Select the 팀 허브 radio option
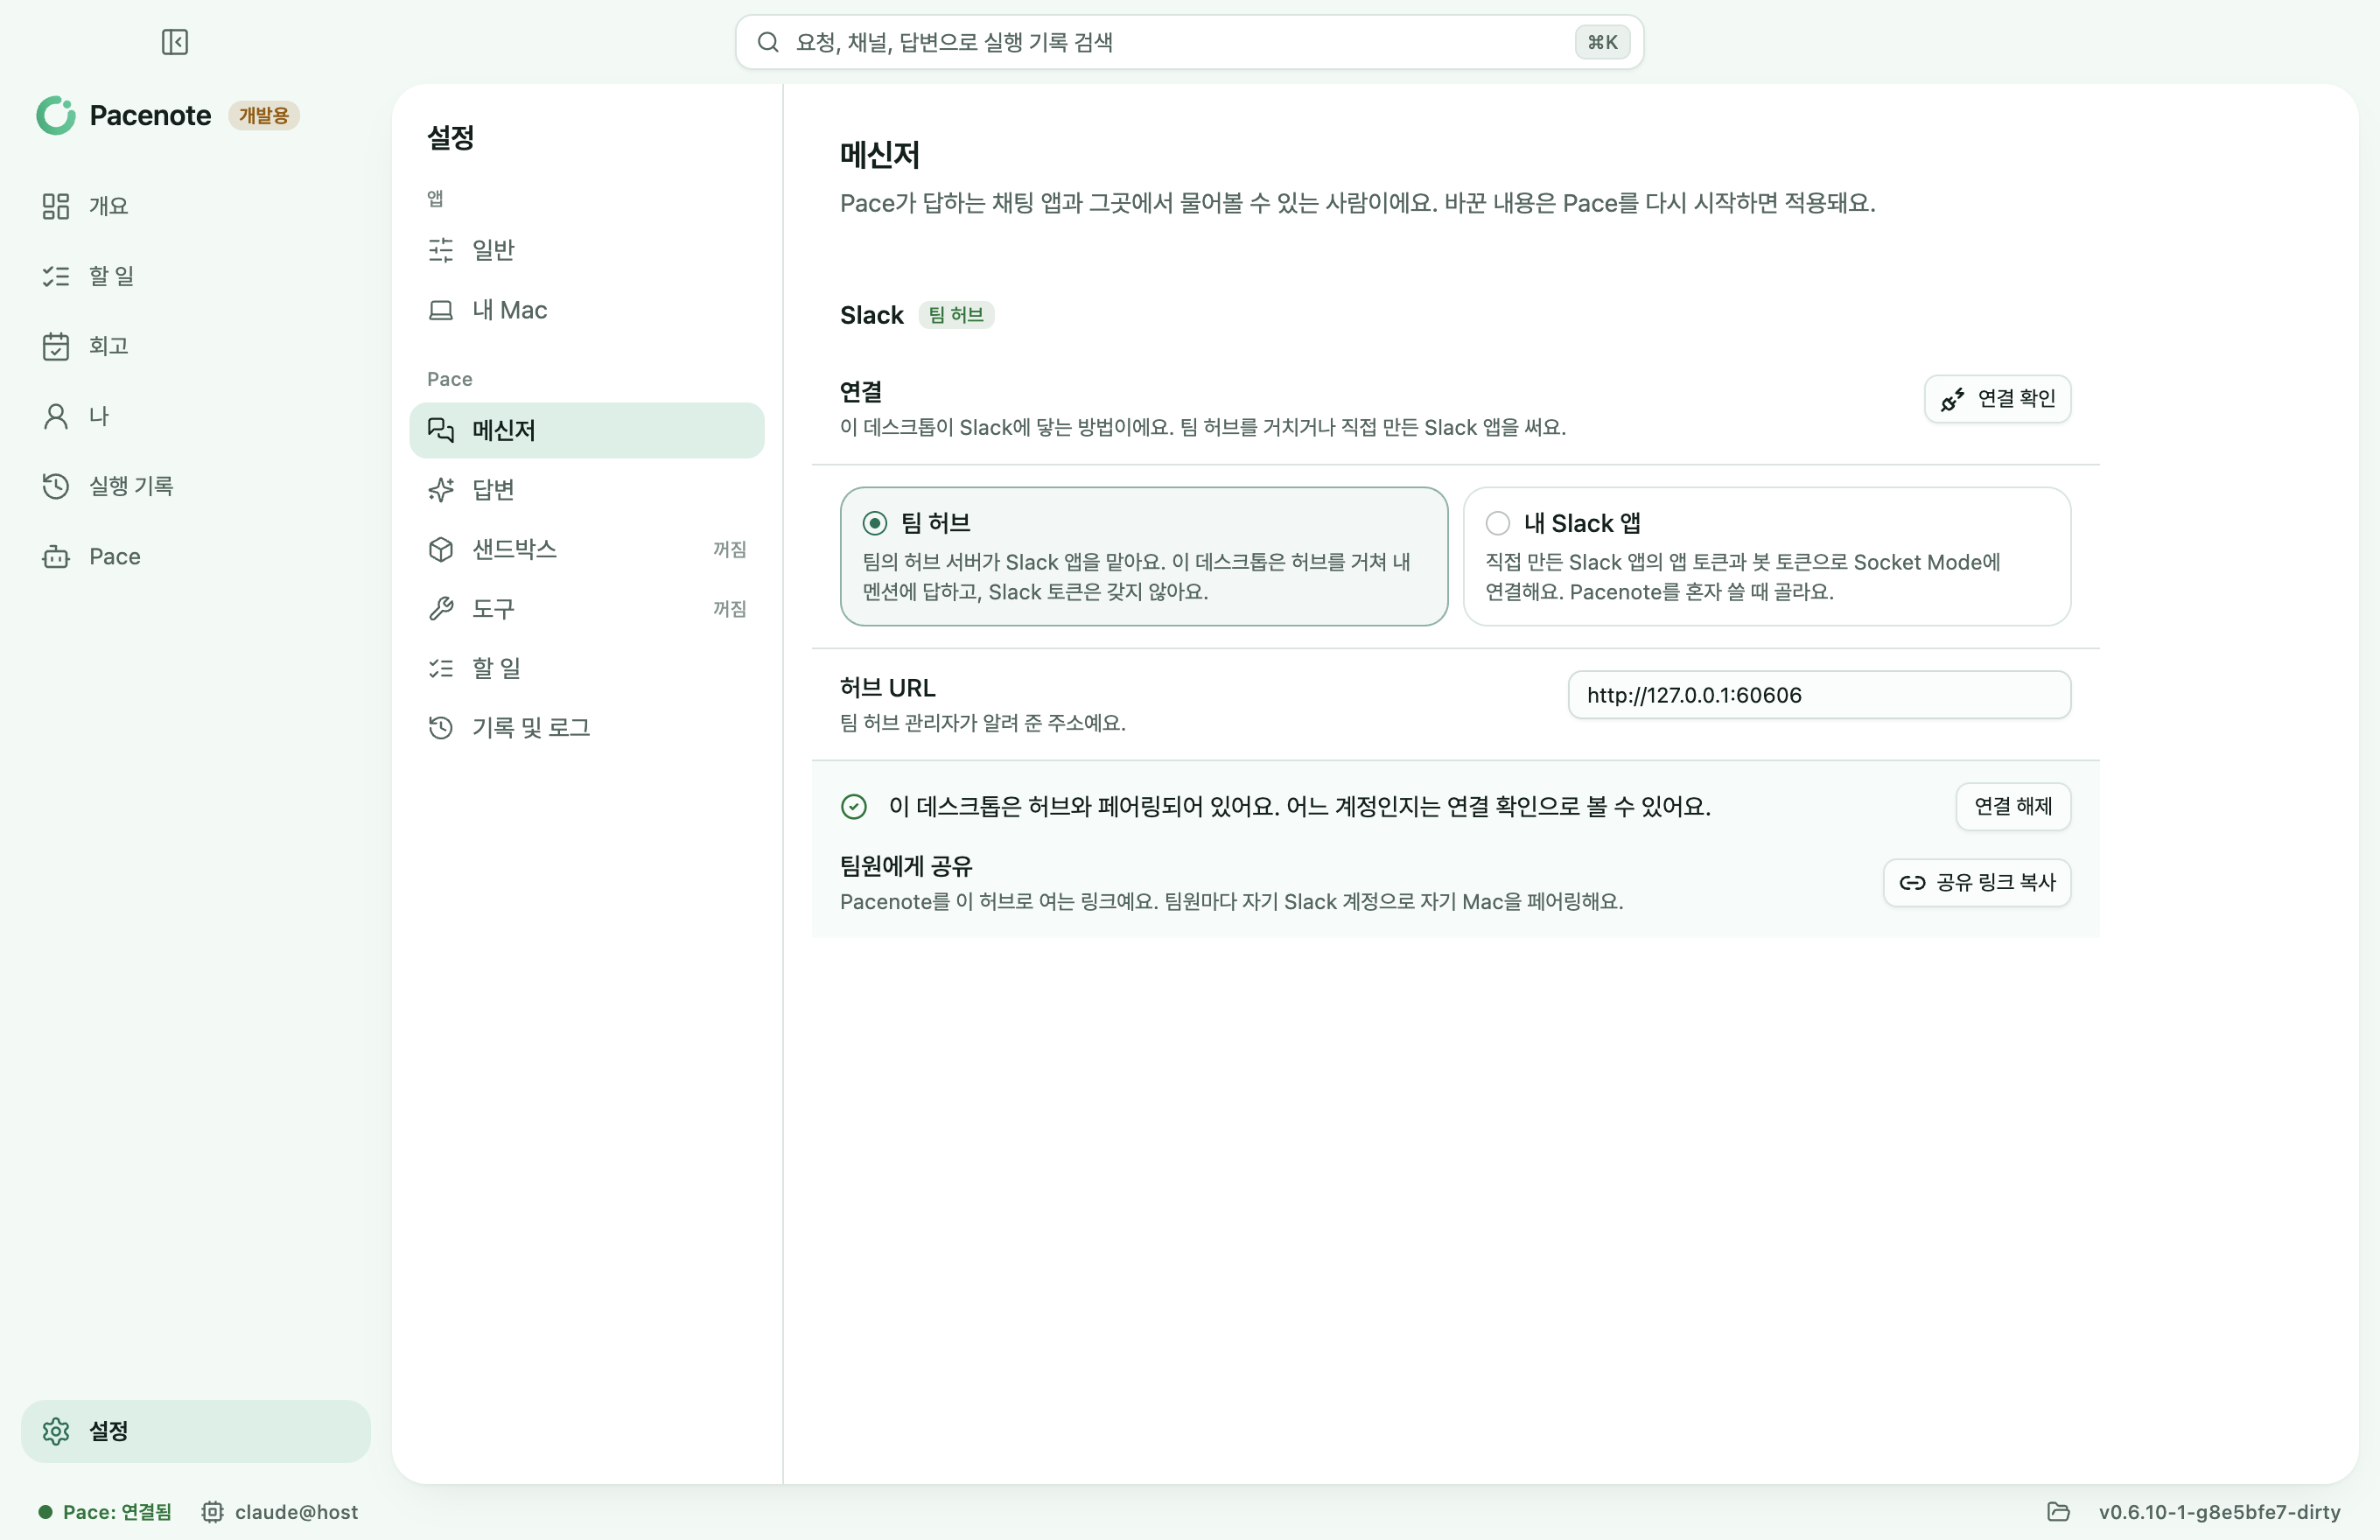Screen dimensions: 2380x1540 point(1144,557)
